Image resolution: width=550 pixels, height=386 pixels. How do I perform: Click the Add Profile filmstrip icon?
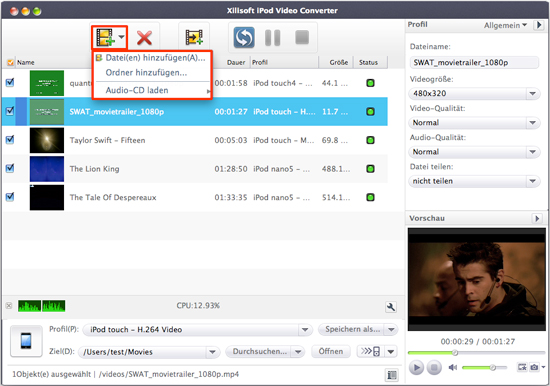(194, 37)
